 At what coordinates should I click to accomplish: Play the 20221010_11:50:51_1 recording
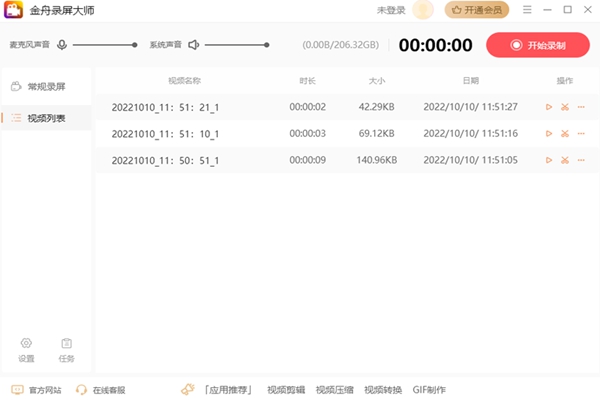(x=548, y=160)
